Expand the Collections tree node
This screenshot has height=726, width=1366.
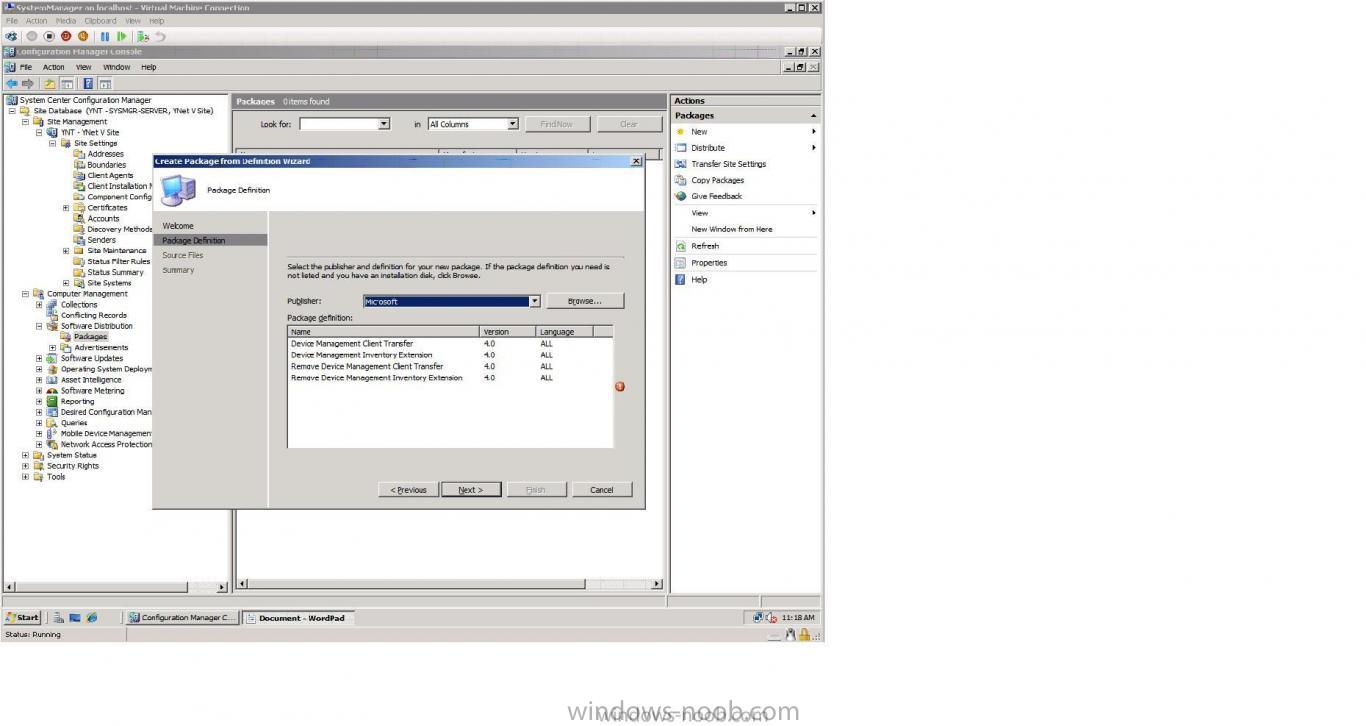point(39,305)
